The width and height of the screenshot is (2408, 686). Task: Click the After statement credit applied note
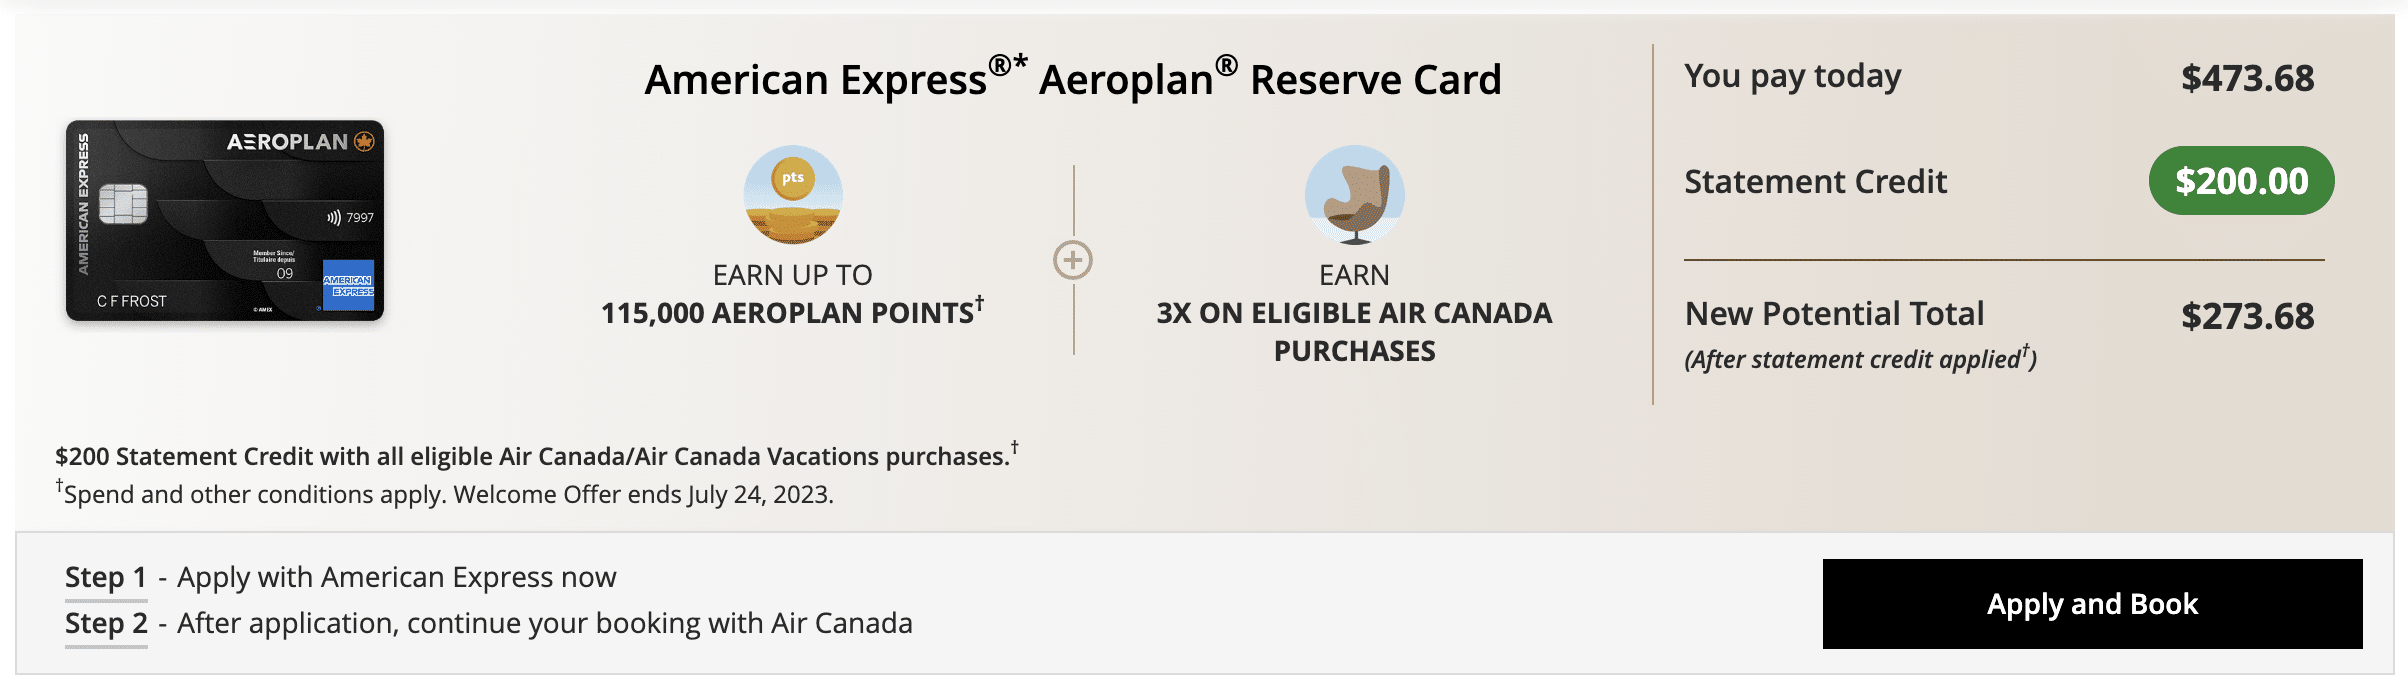[x=1860, y=359]
